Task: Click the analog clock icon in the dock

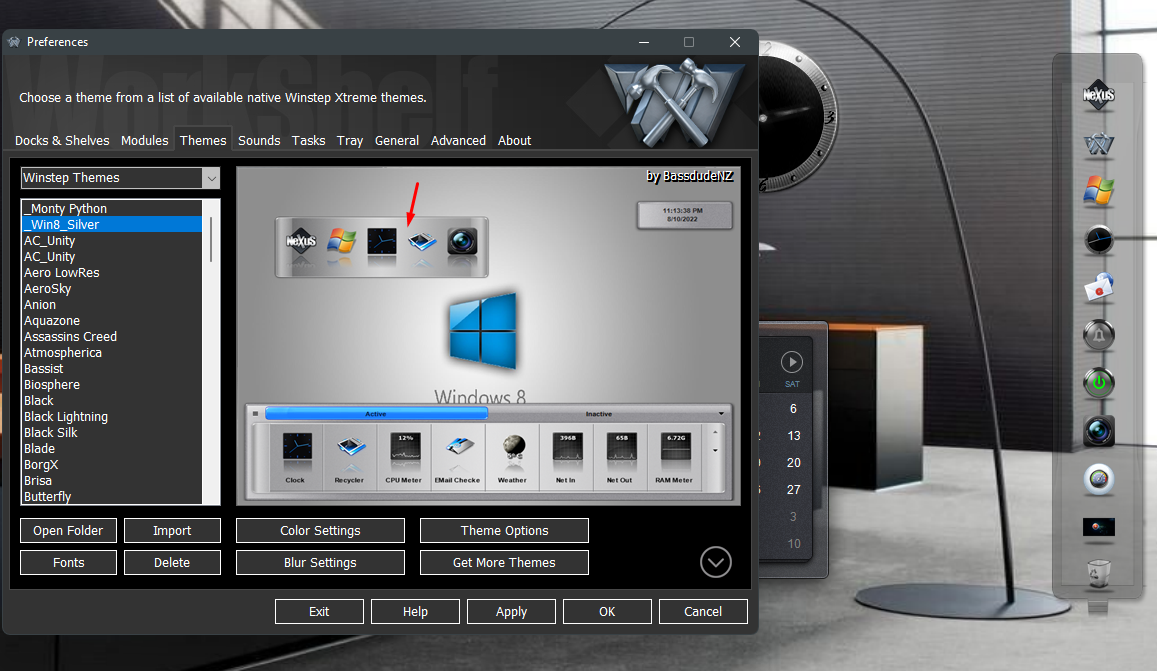Action: (1098, 239)
